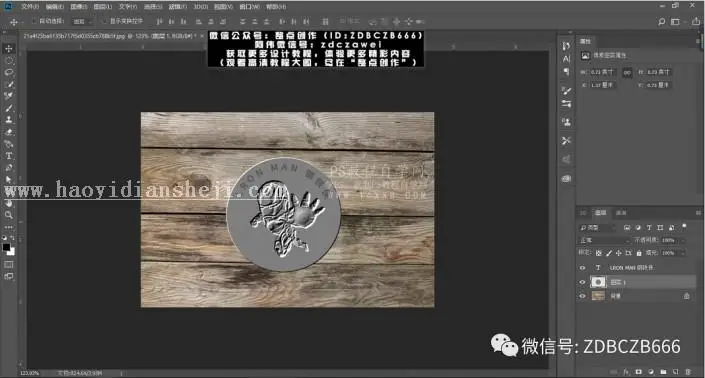Toggle visibility of the wood background layer
The height and width of the screenshot is (378, 705).
pos(582,296)
